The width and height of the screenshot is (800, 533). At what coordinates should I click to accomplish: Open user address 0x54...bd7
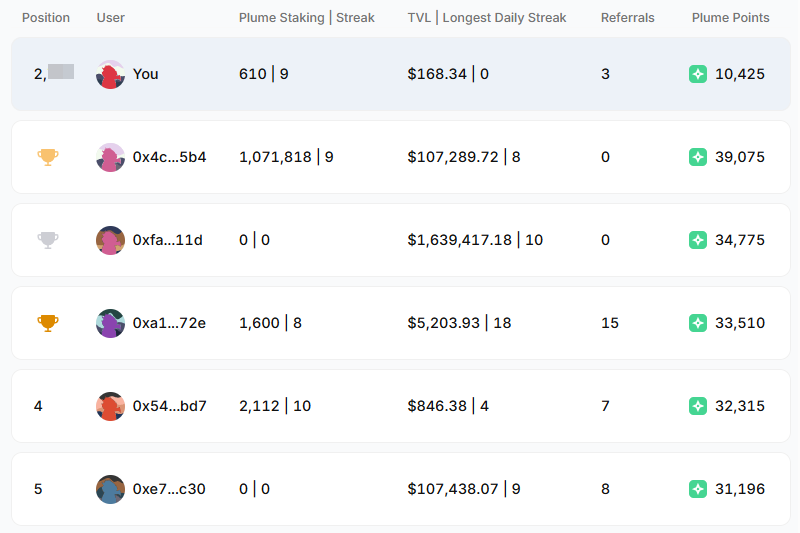point(169,406)
